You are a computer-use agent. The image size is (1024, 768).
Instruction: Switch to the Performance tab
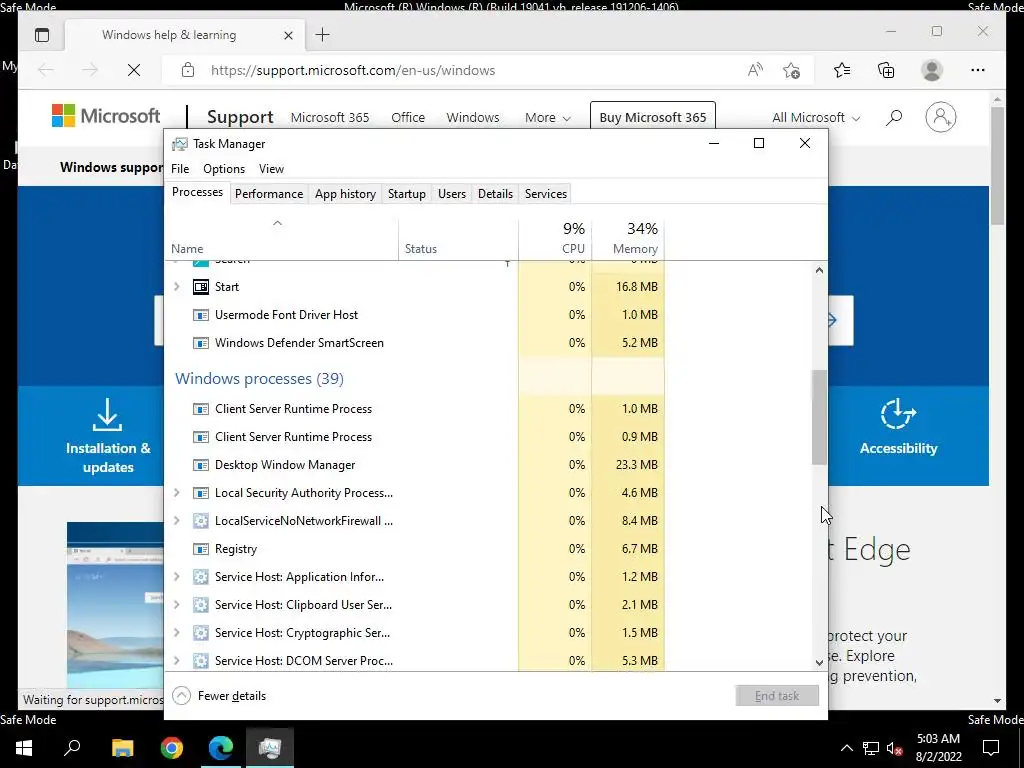[269, 194]
